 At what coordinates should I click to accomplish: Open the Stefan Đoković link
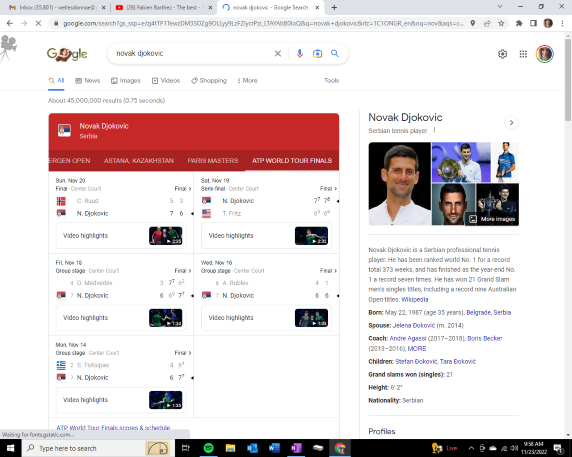416,361
